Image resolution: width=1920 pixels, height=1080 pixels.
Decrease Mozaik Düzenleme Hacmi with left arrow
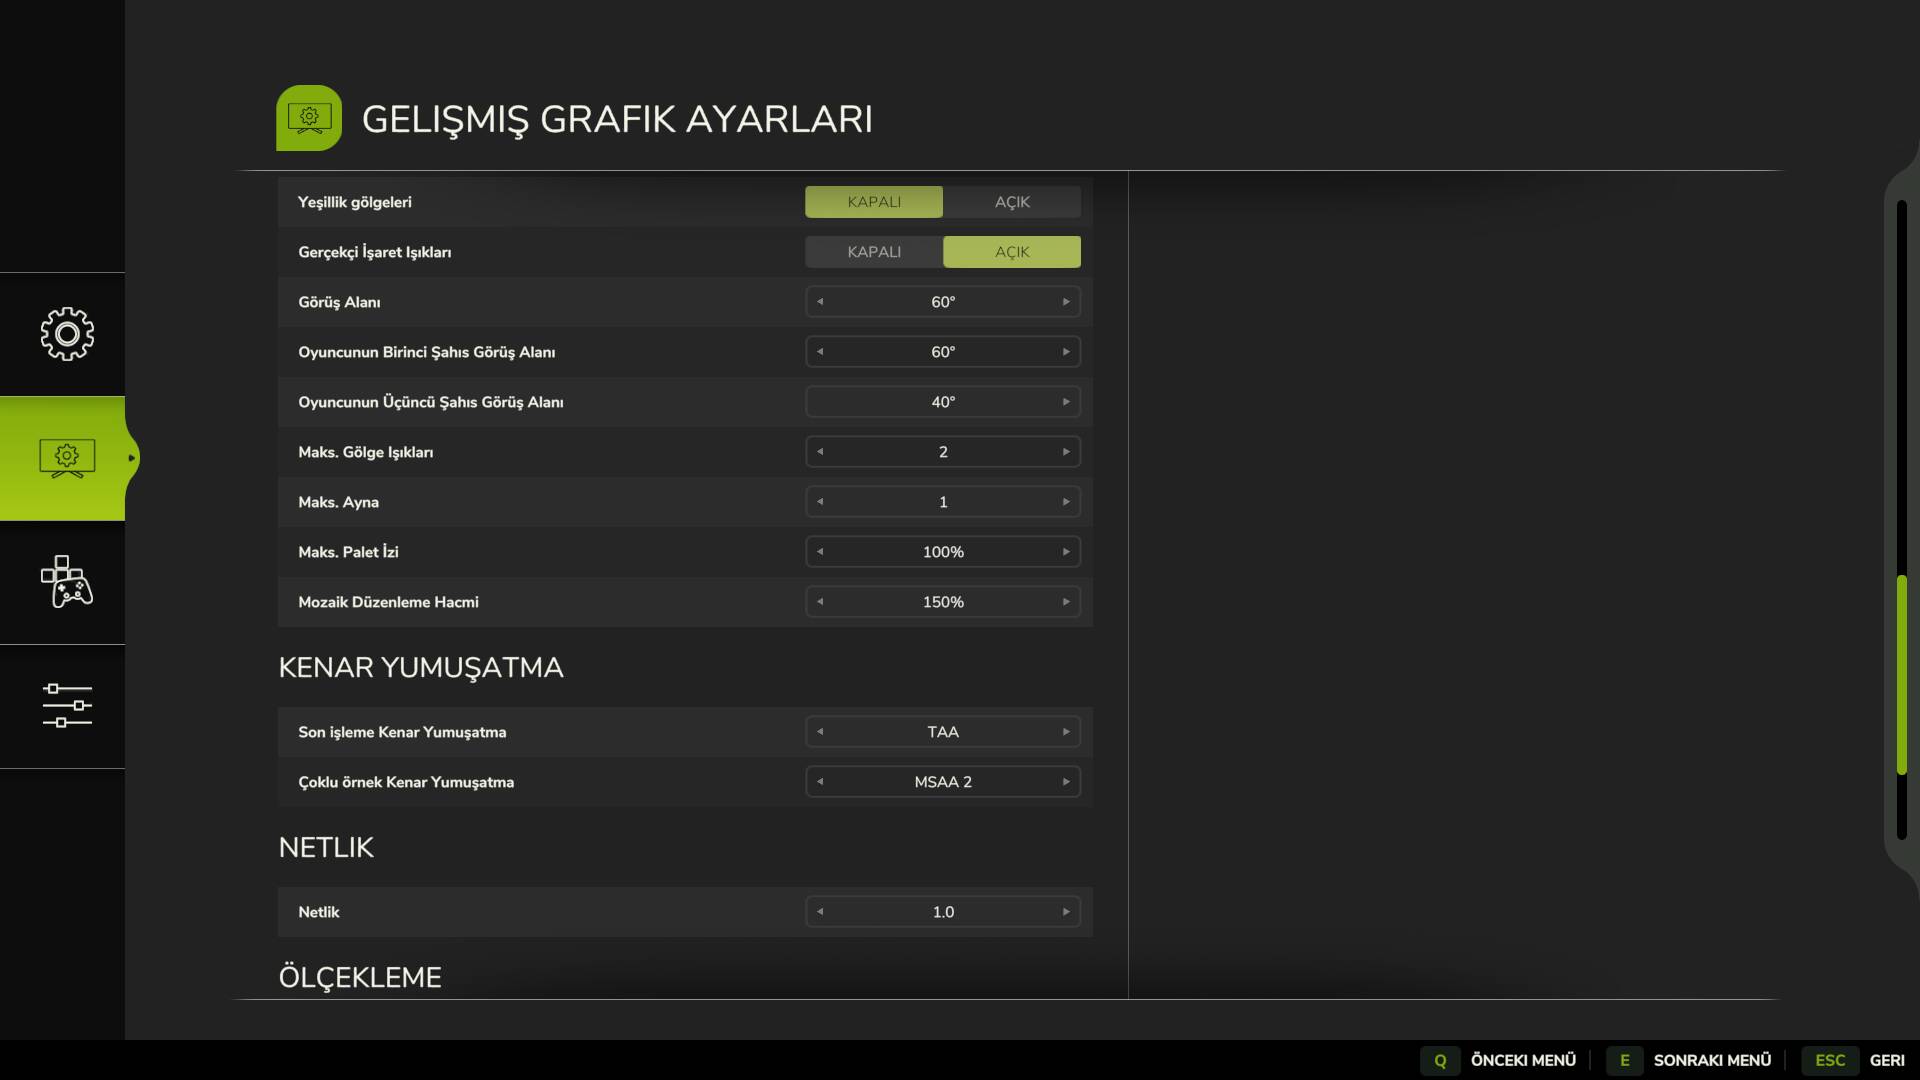820,602
